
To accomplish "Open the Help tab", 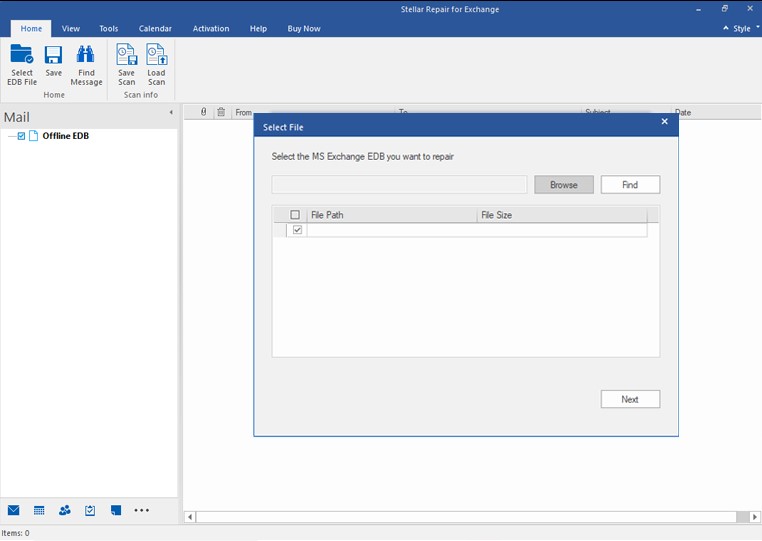I will [259, 29].
